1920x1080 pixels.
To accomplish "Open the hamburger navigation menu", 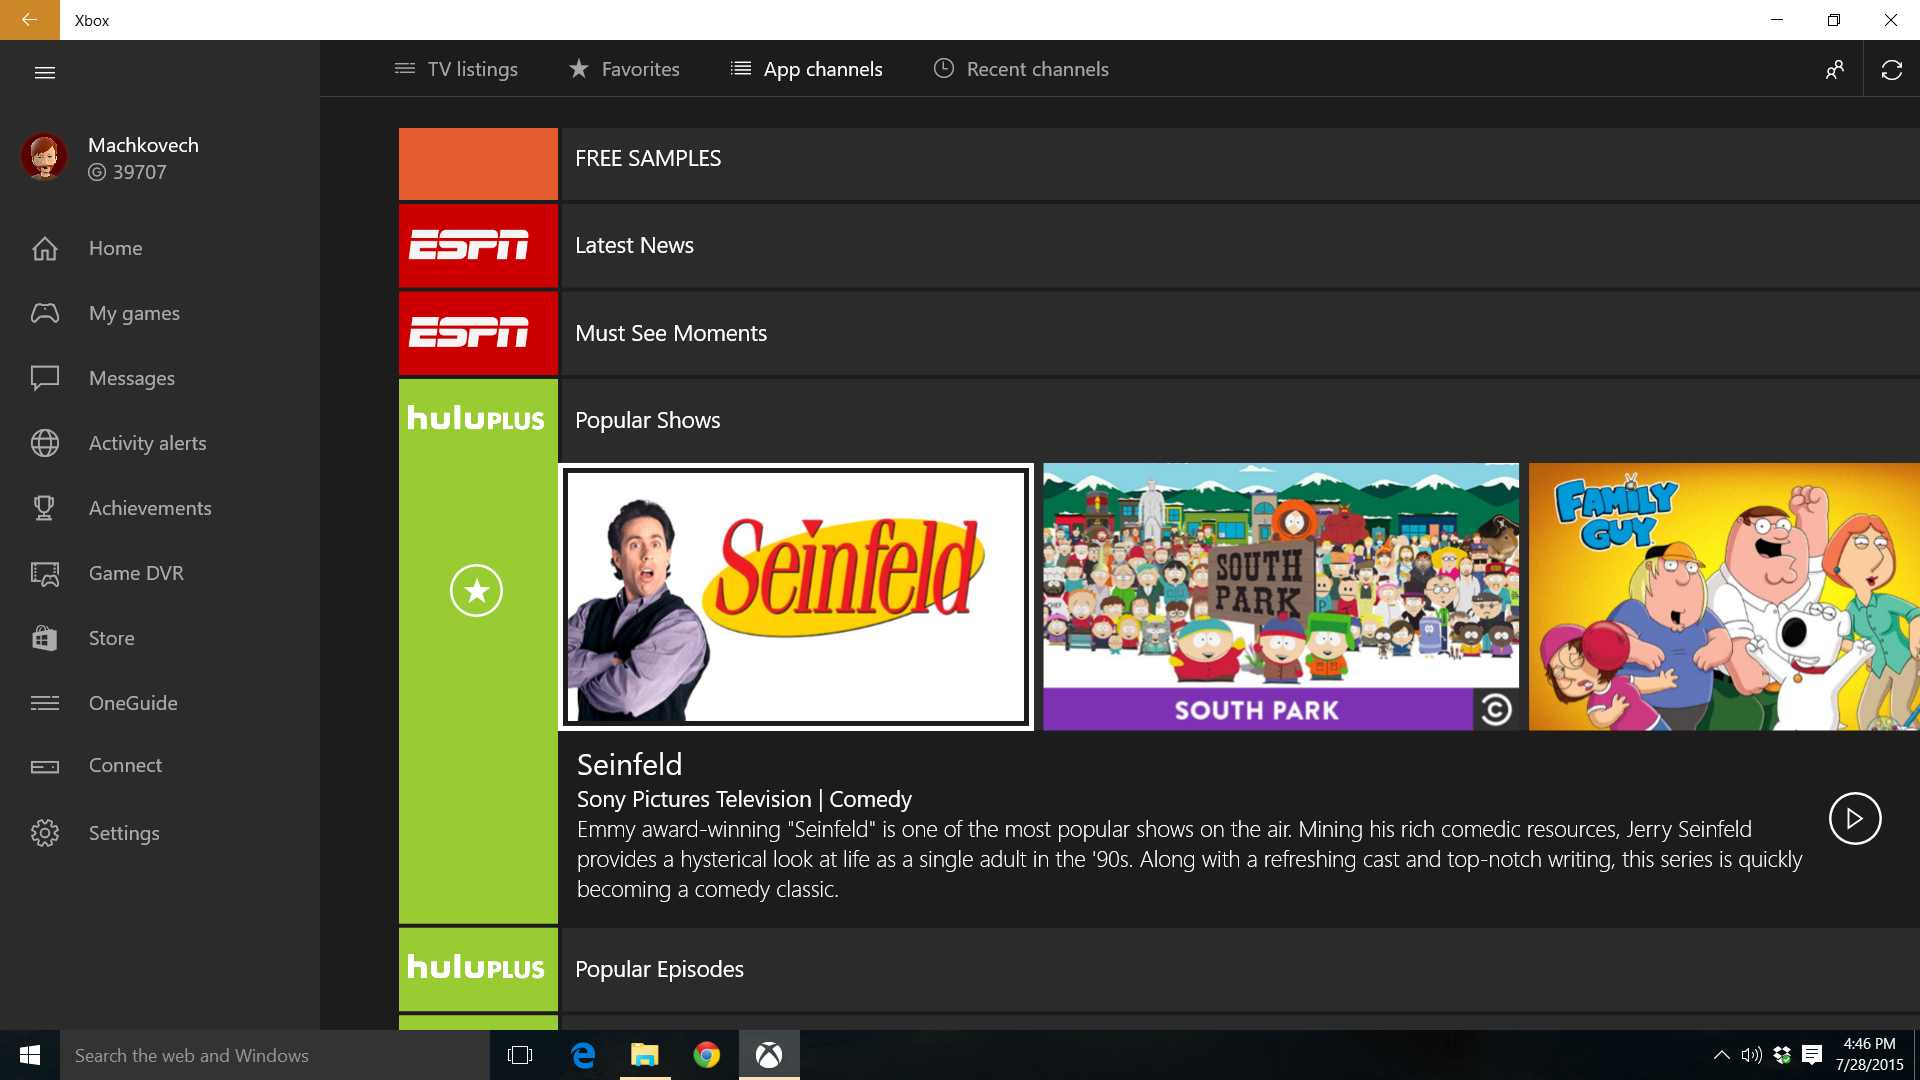I will click(44, 72).
